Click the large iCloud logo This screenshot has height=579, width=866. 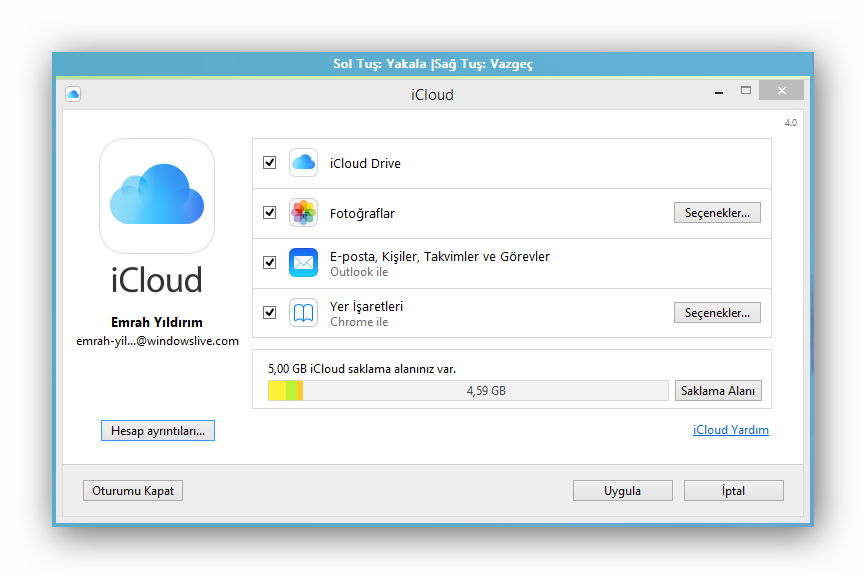coord(157,196)
